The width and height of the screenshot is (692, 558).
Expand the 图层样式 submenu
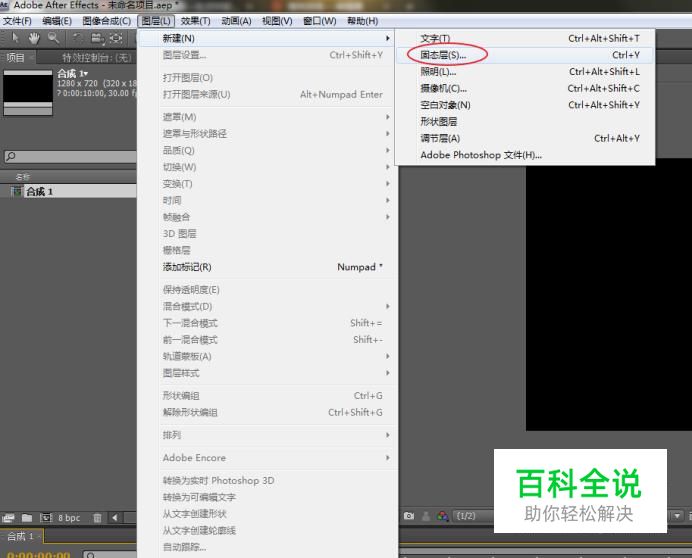(x=267, y=373)
